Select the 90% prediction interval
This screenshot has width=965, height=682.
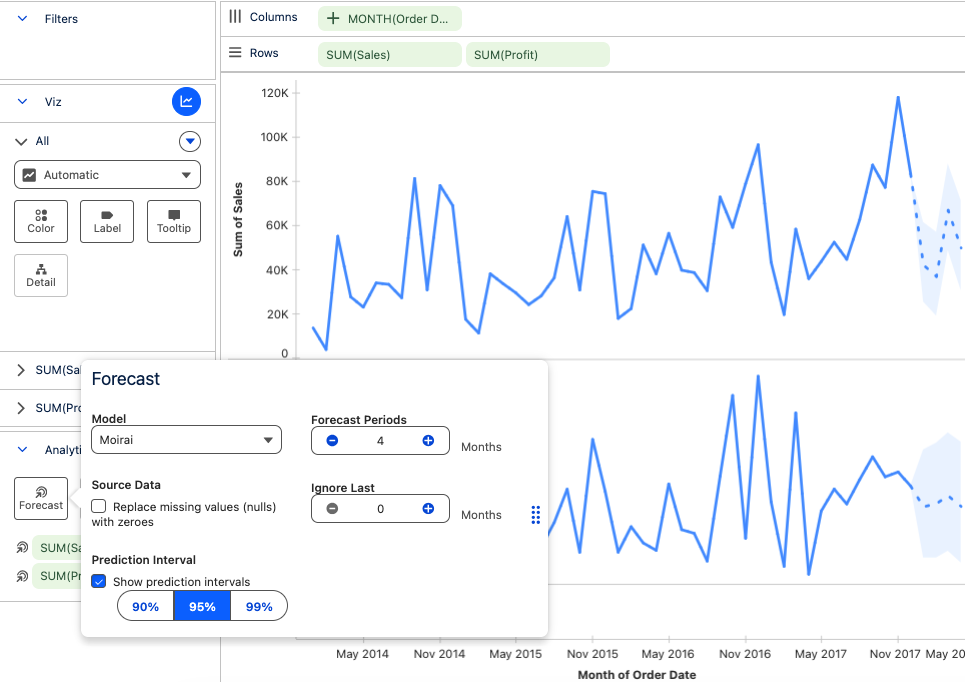[x=146, y=606]
